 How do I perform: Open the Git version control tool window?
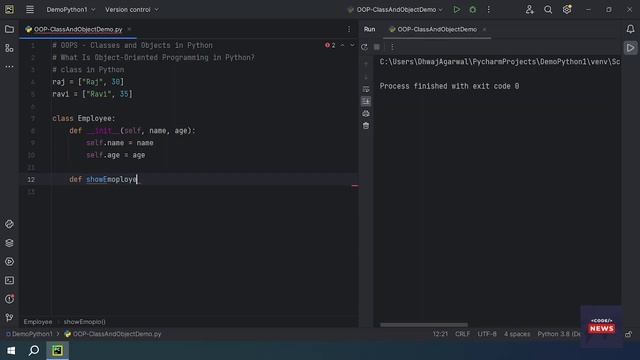9,318
